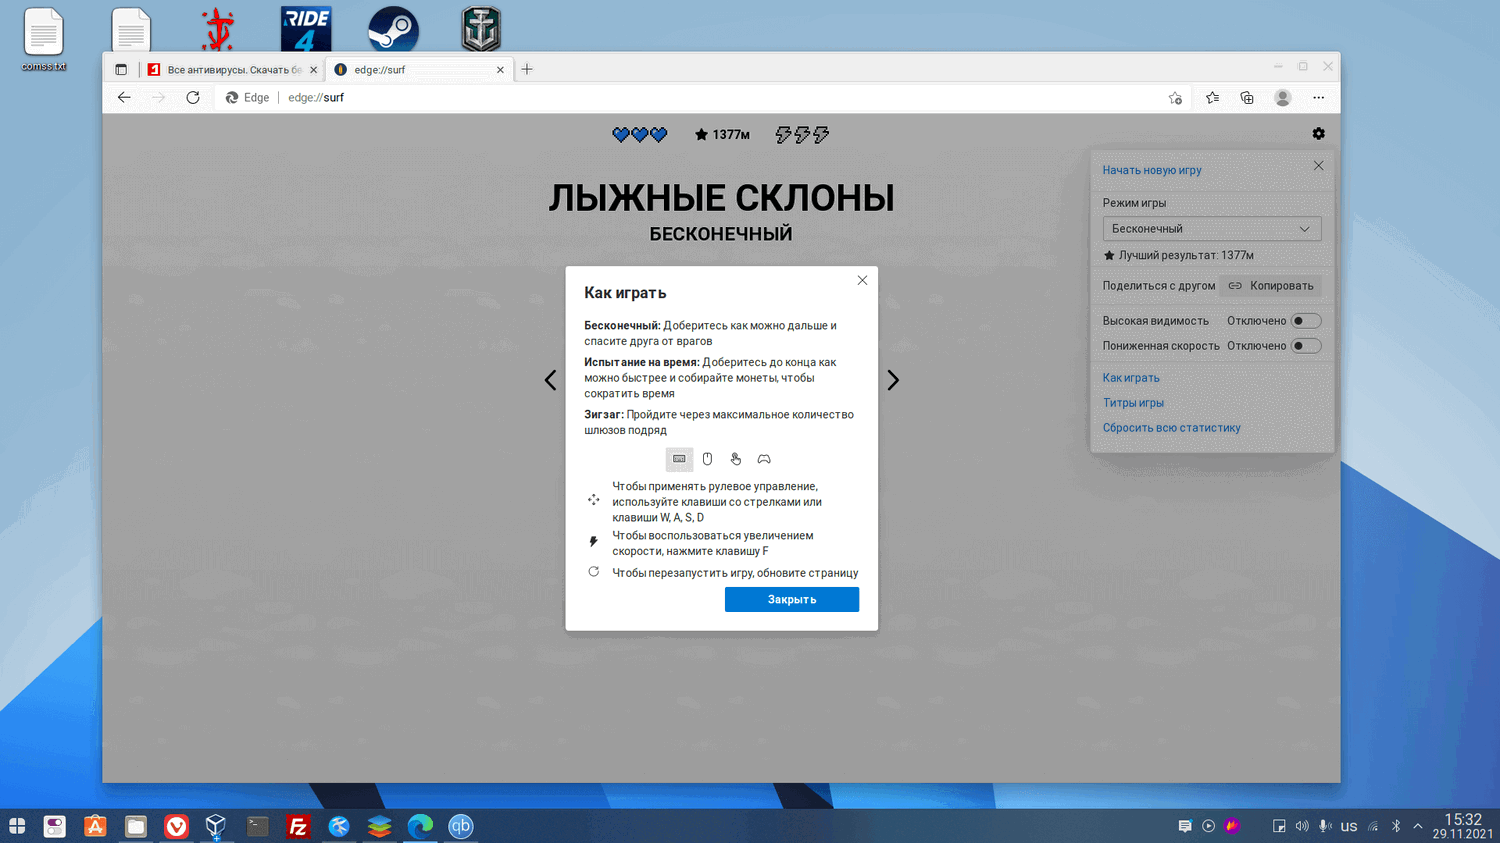Go back to the previous page

pyautogui.click(x=124, y=98)
